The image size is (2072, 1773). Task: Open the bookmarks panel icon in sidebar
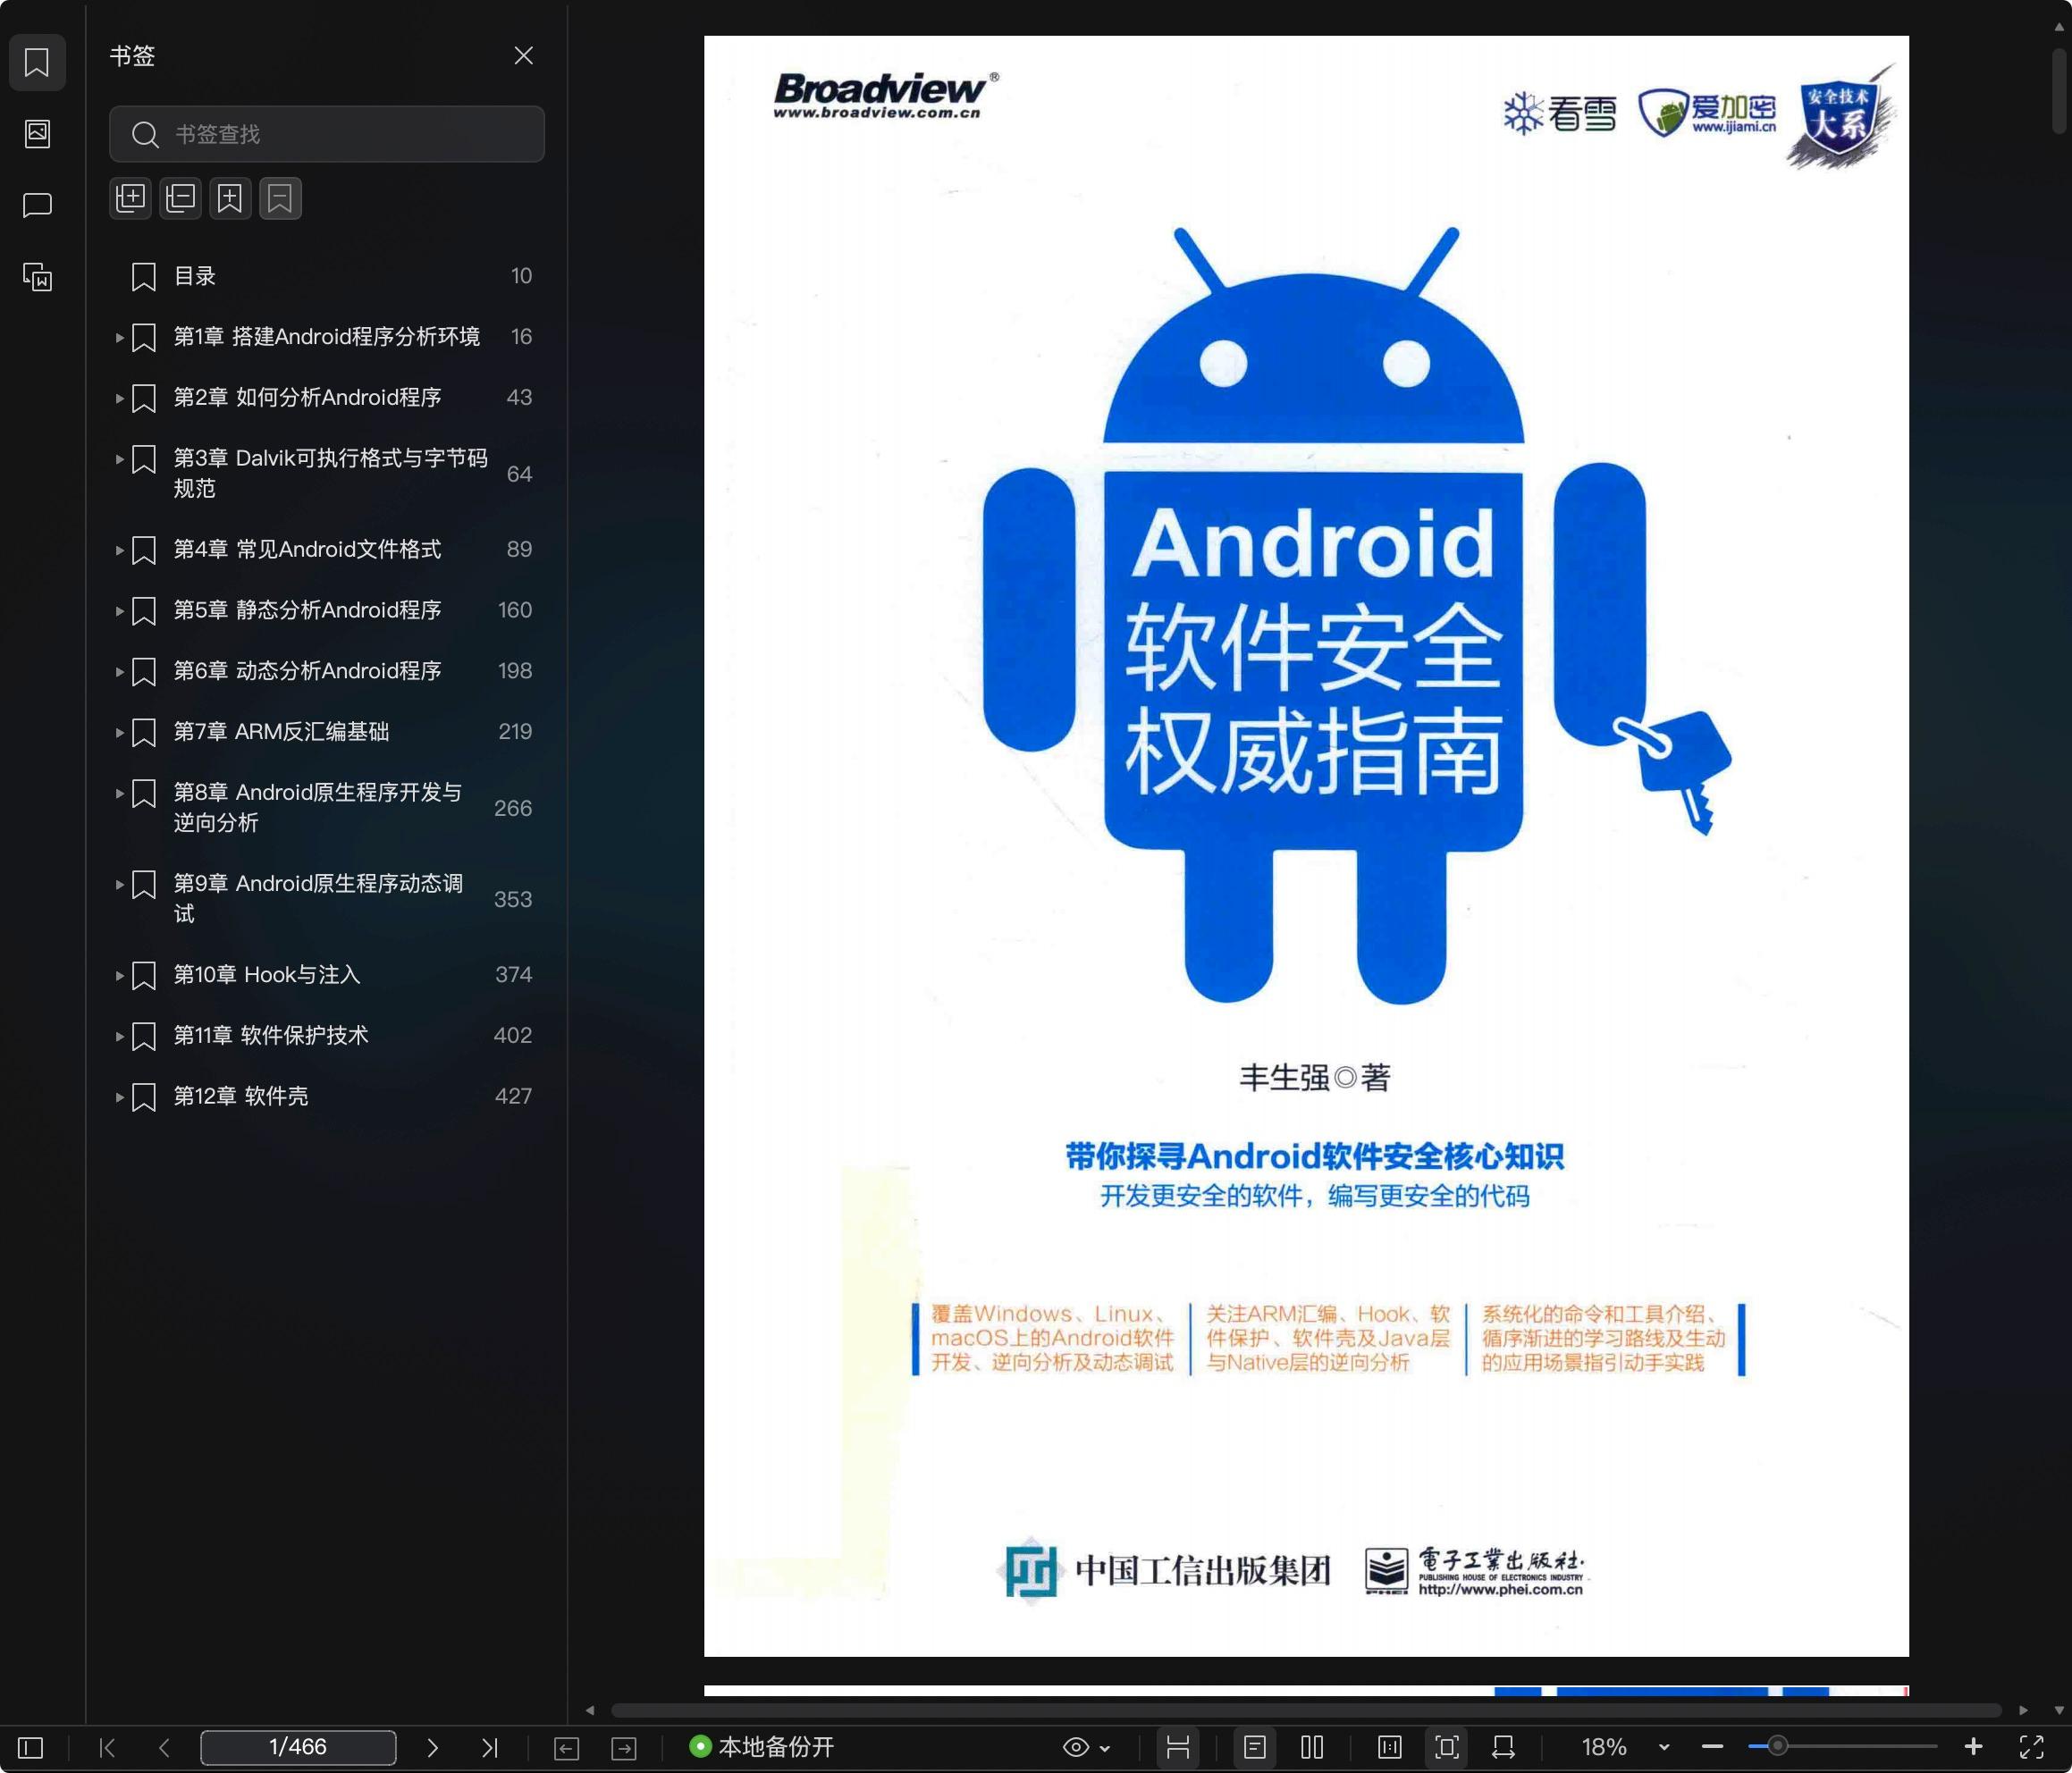[37, 62]
